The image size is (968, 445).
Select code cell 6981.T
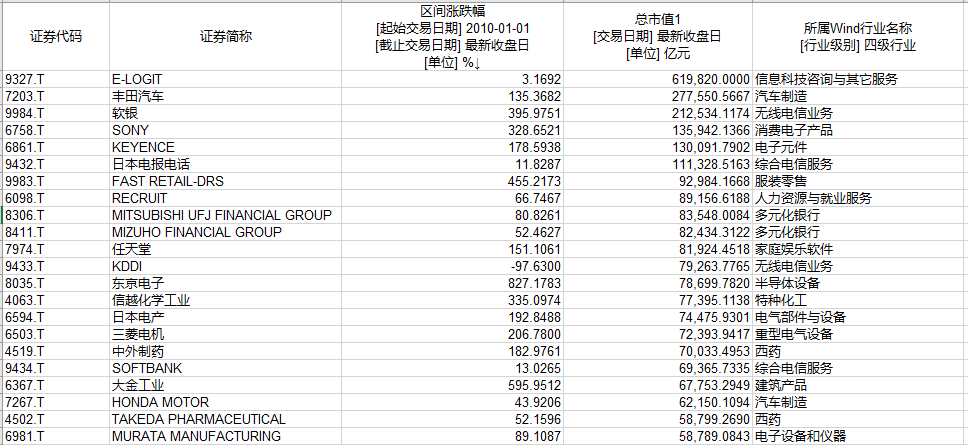pyautogui.click(x=56, y=436)
